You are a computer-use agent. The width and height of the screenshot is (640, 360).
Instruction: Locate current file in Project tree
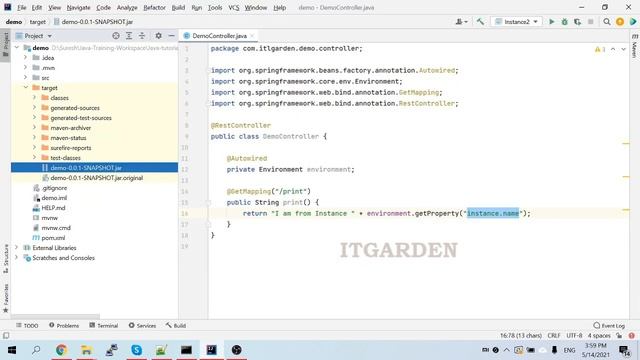tap(116, 36)
